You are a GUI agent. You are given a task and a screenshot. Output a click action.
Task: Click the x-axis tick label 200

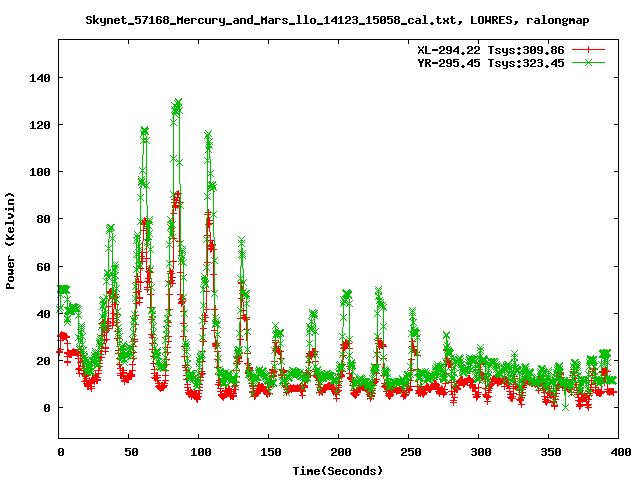point(341,452)
